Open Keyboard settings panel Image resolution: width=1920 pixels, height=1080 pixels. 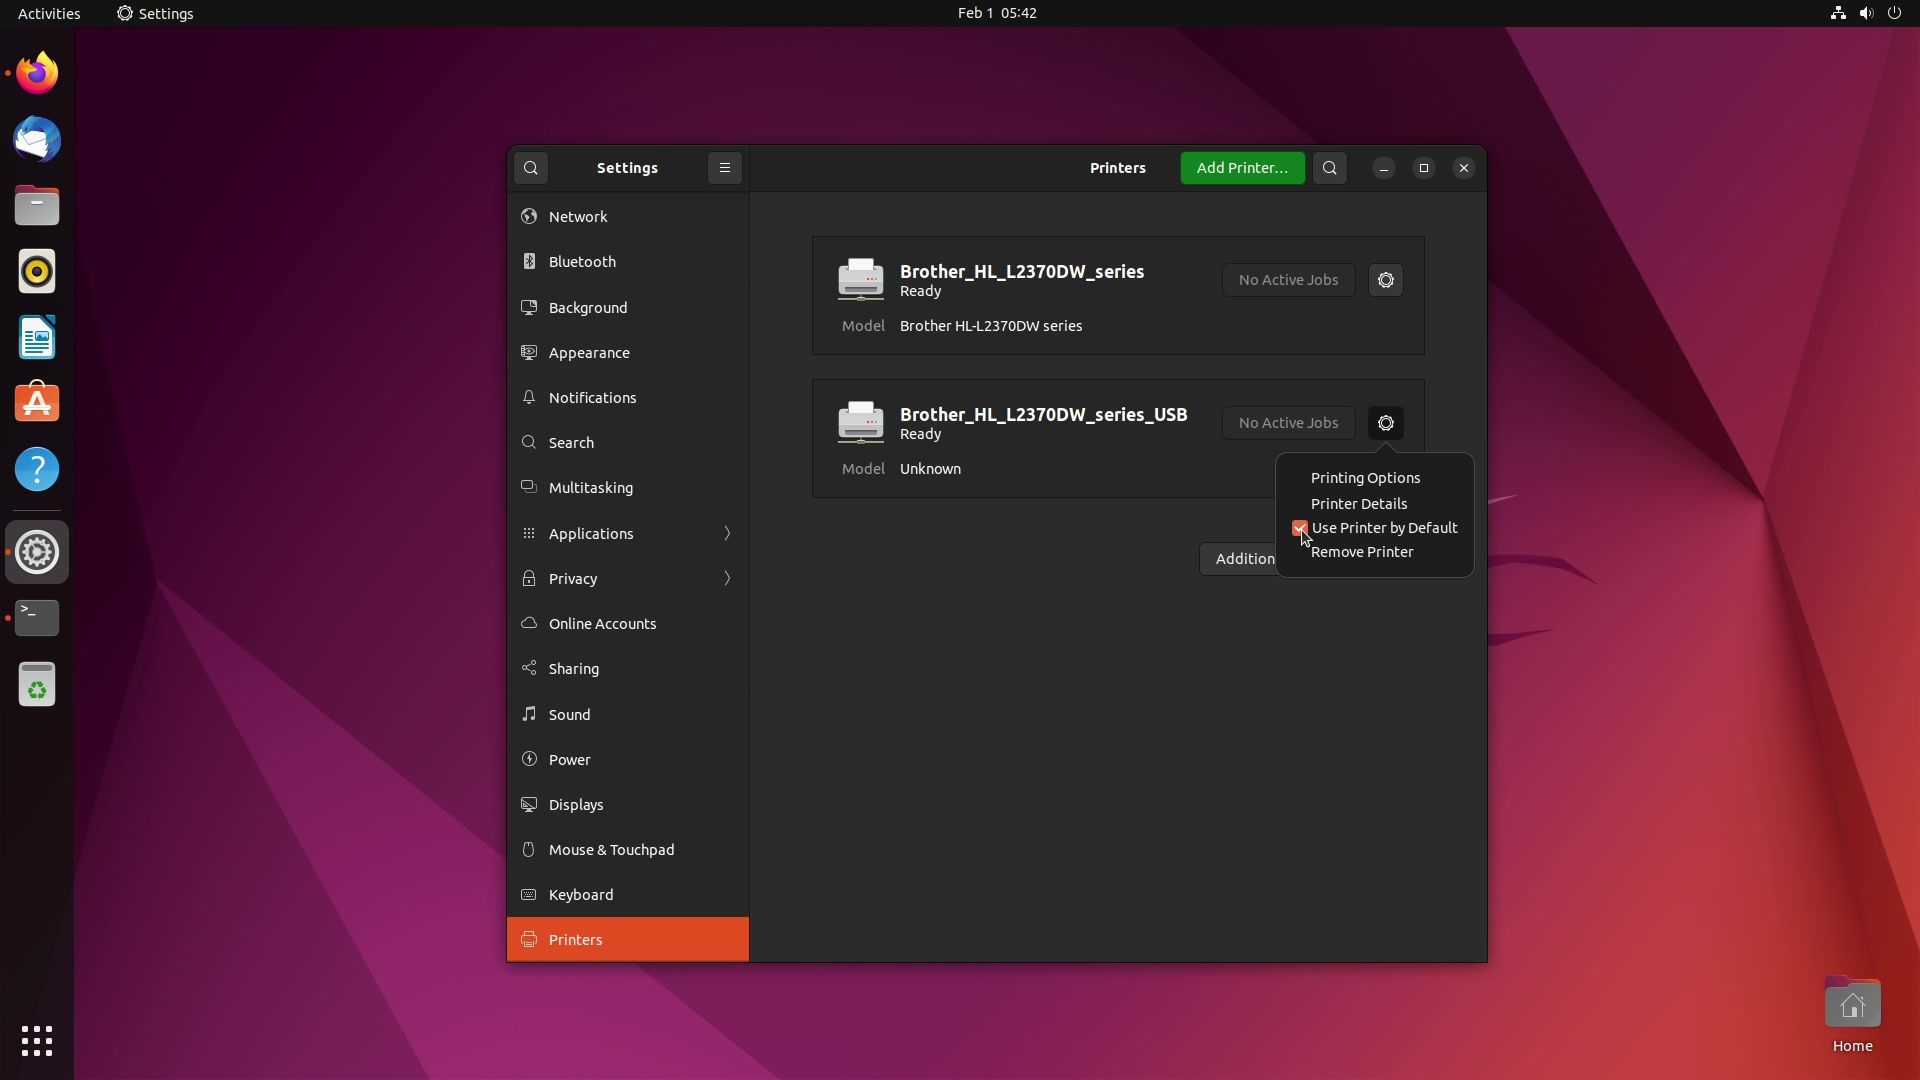[628, 895]
